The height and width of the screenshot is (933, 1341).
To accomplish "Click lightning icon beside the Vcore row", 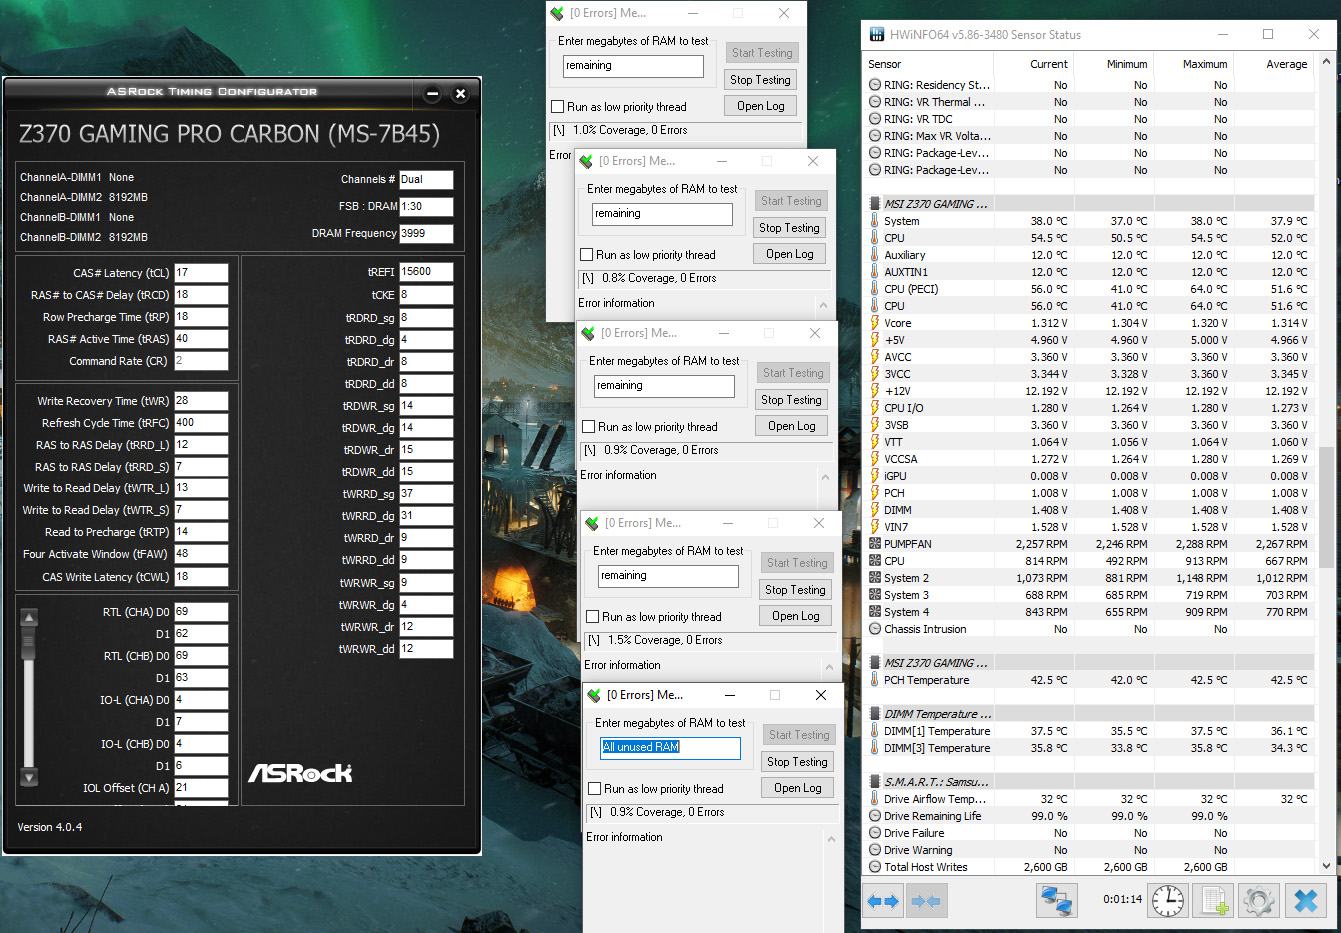I will click(x=875, y=323).
